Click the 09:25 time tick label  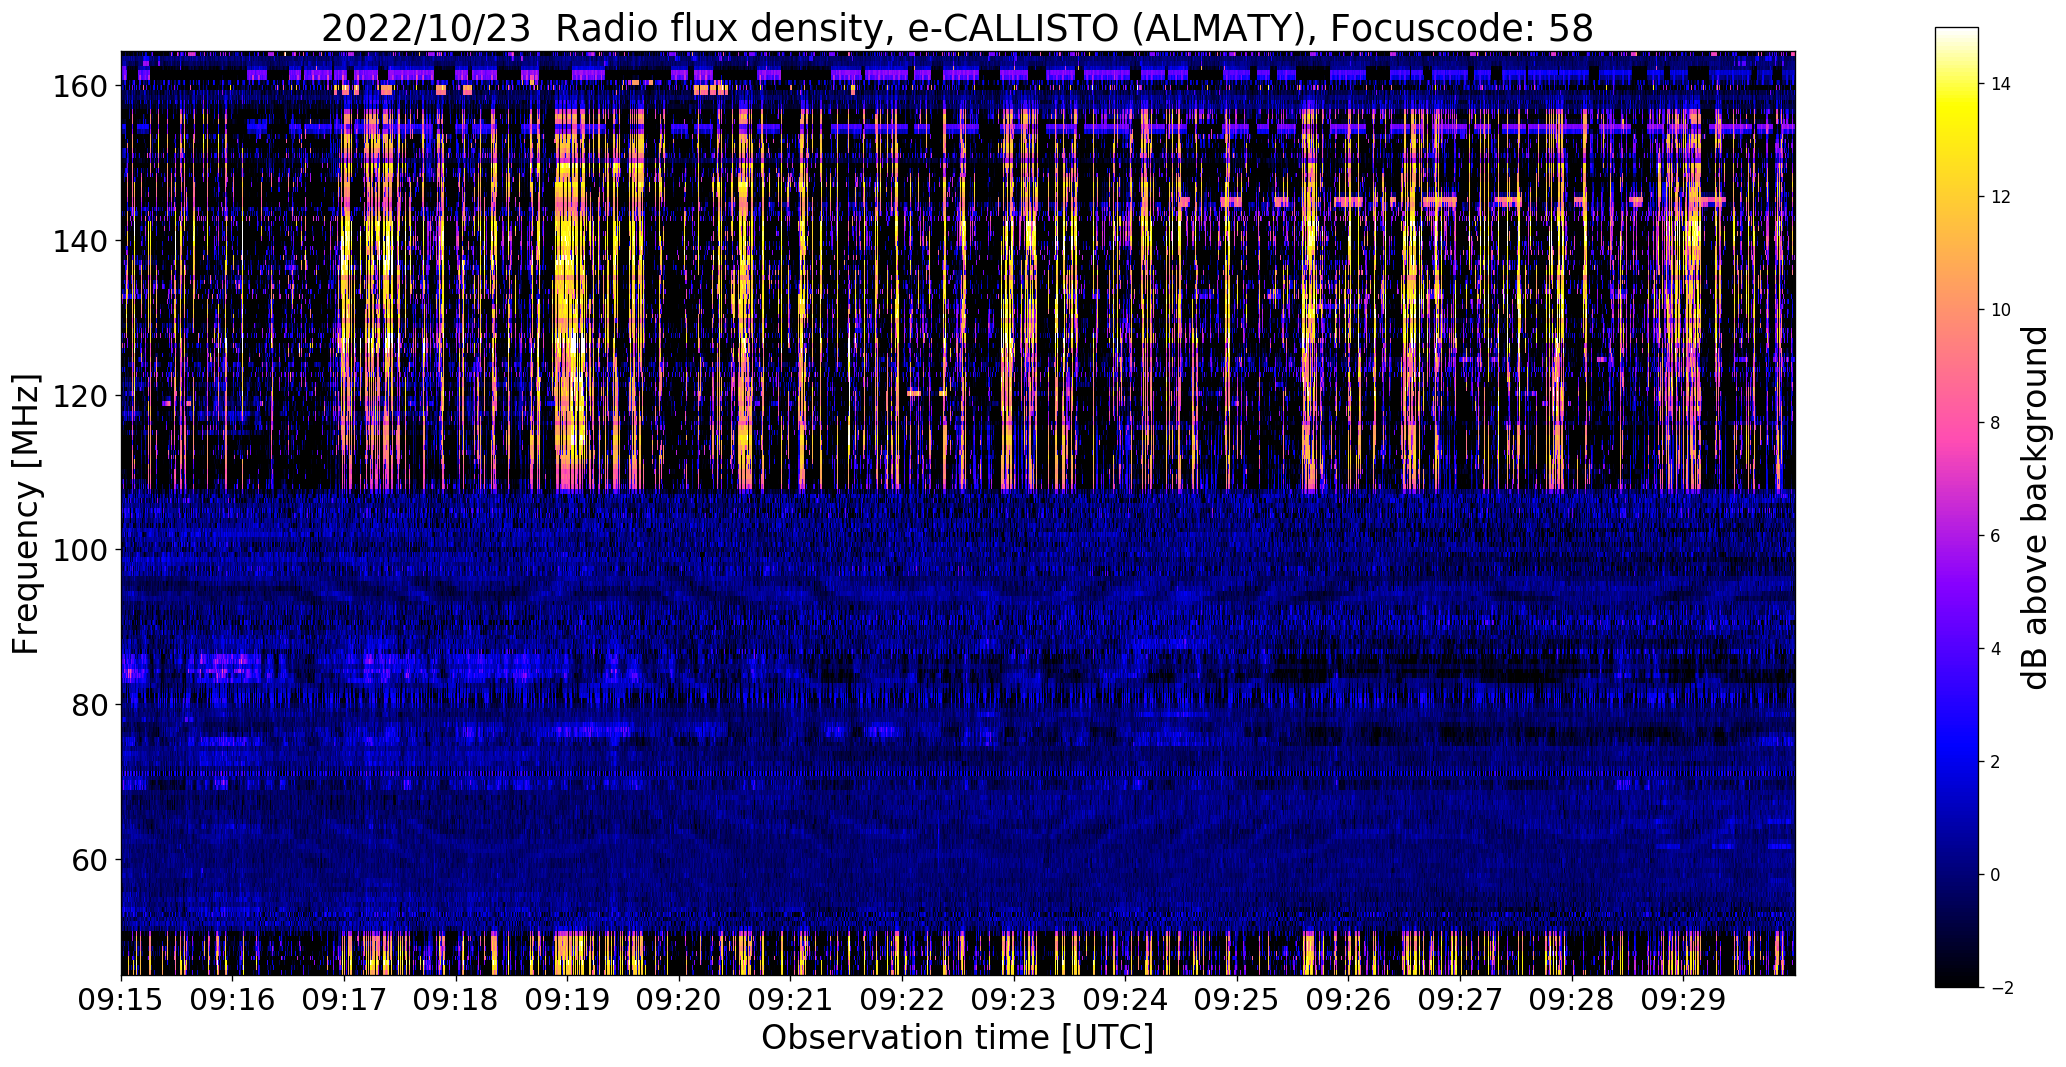(1237, 999)
